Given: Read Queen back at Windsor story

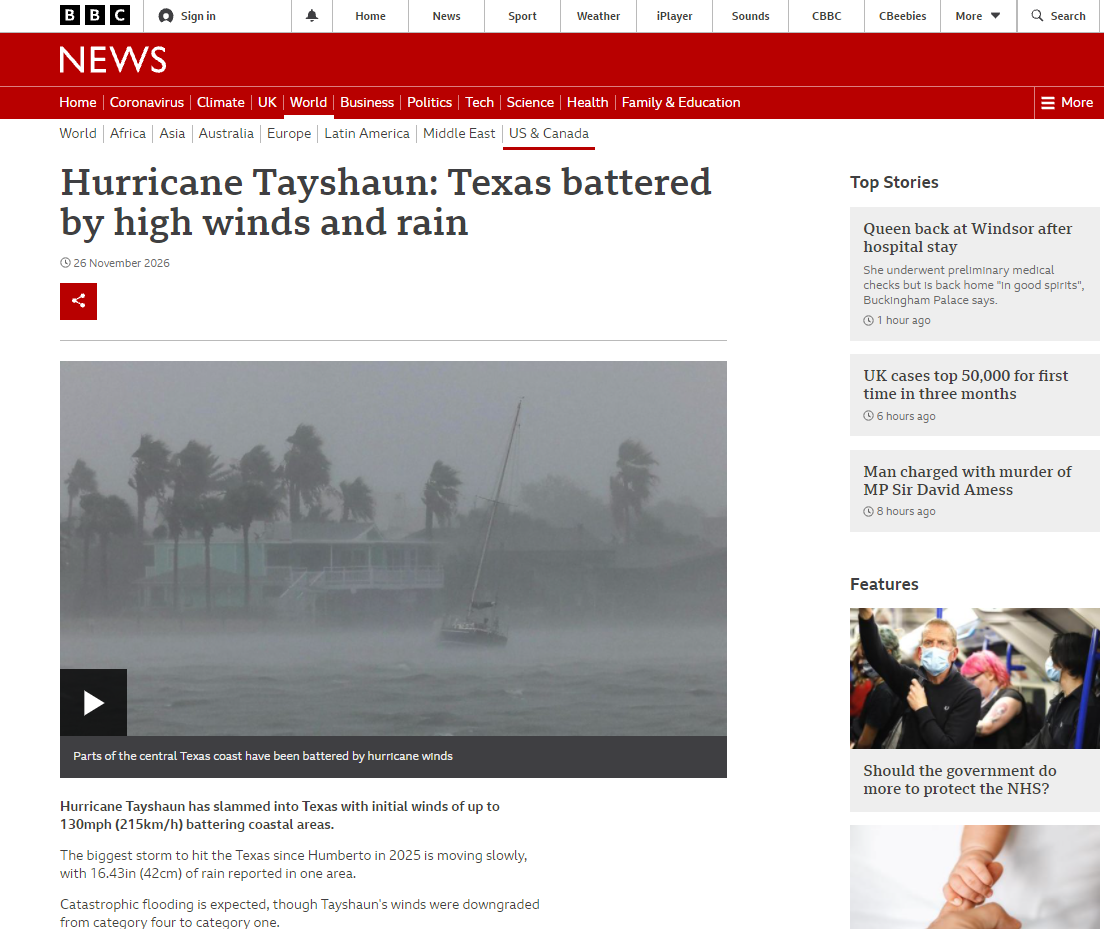Looking at the screenshot, I should coord(967,237).
